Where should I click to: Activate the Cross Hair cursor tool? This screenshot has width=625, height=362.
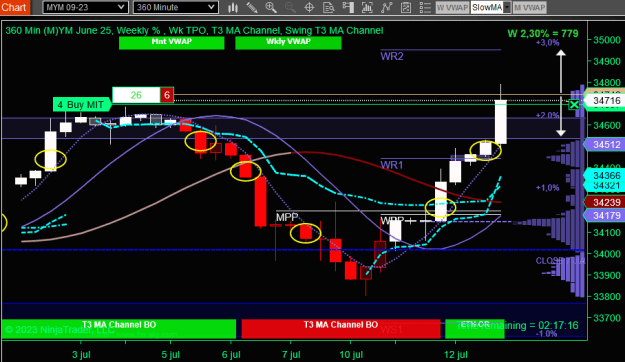click(309, 8)
